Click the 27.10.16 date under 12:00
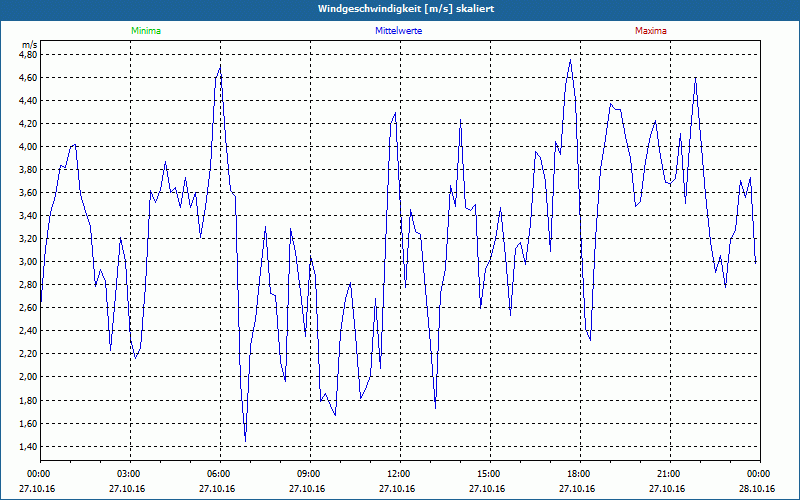Viewport: 800px width, 500px height. (397, 489)
